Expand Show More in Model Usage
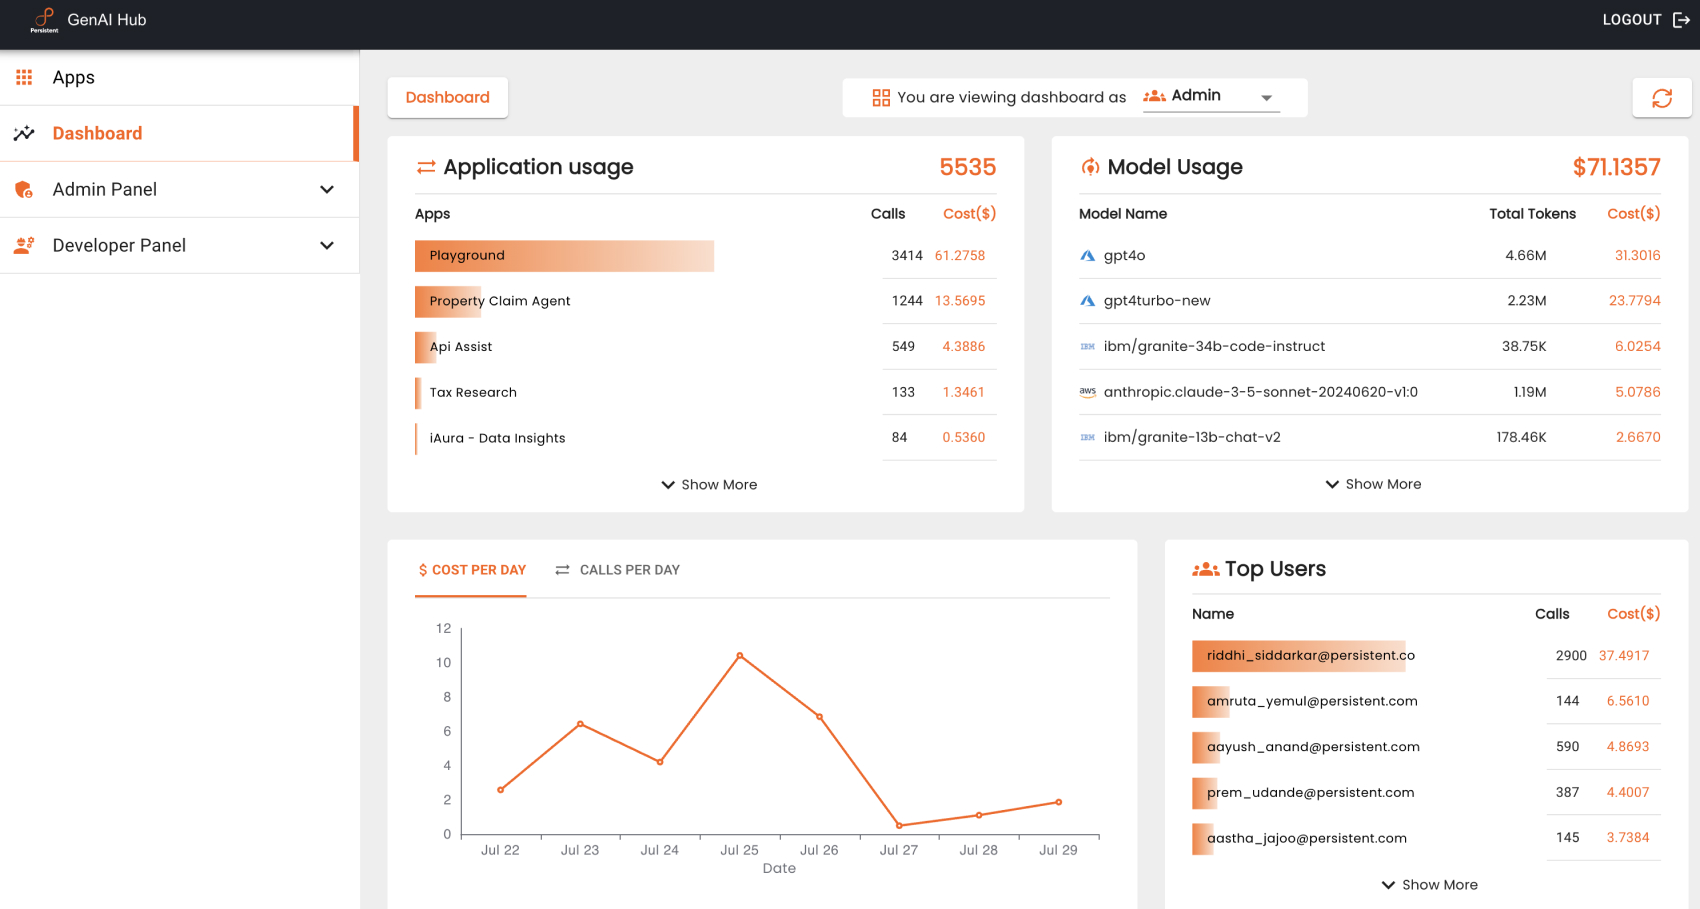 [x=1372, y=484]
